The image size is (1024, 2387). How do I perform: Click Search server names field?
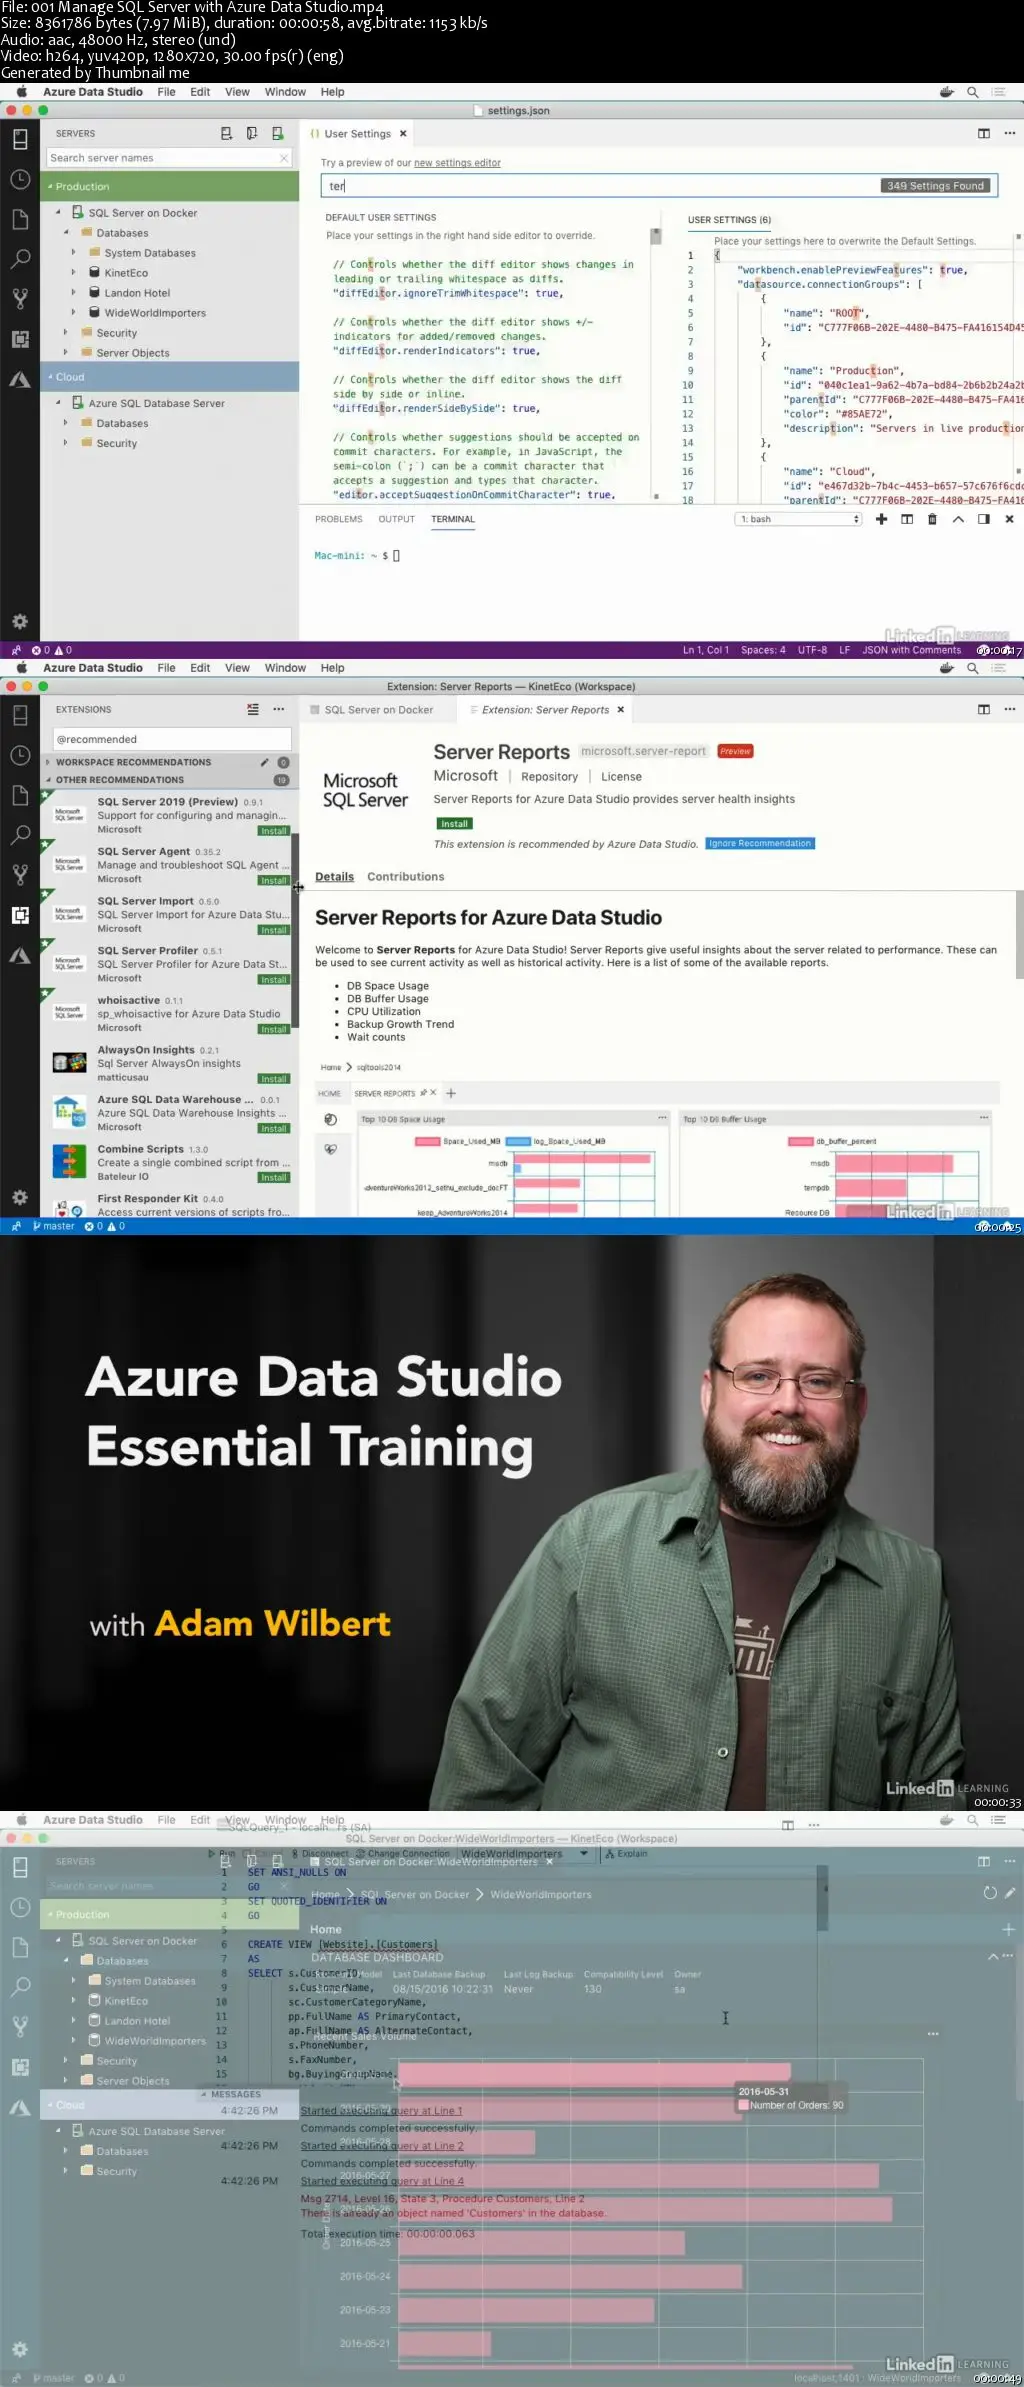pos(169,158)
